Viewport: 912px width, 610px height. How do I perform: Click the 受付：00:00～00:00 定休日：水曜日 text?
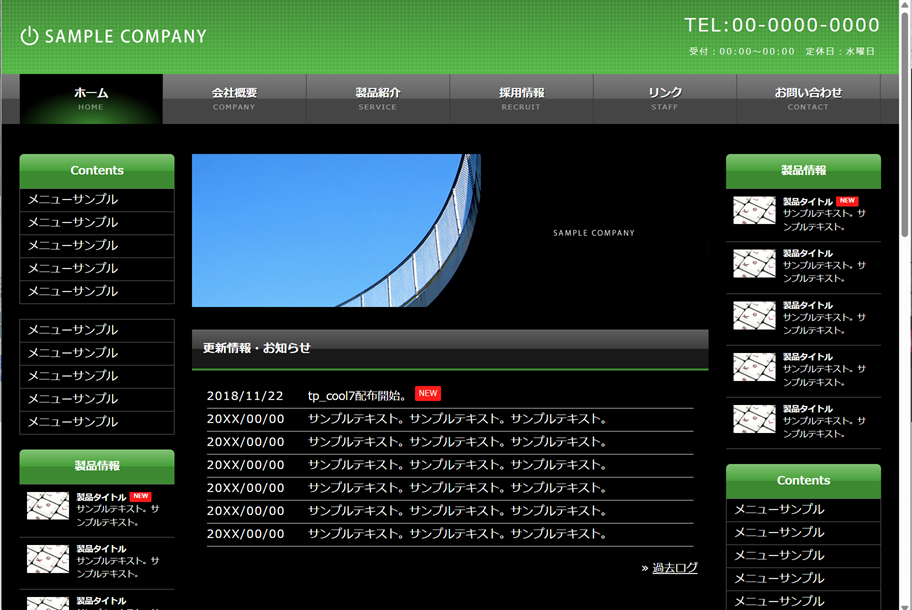tap(782, 51)
